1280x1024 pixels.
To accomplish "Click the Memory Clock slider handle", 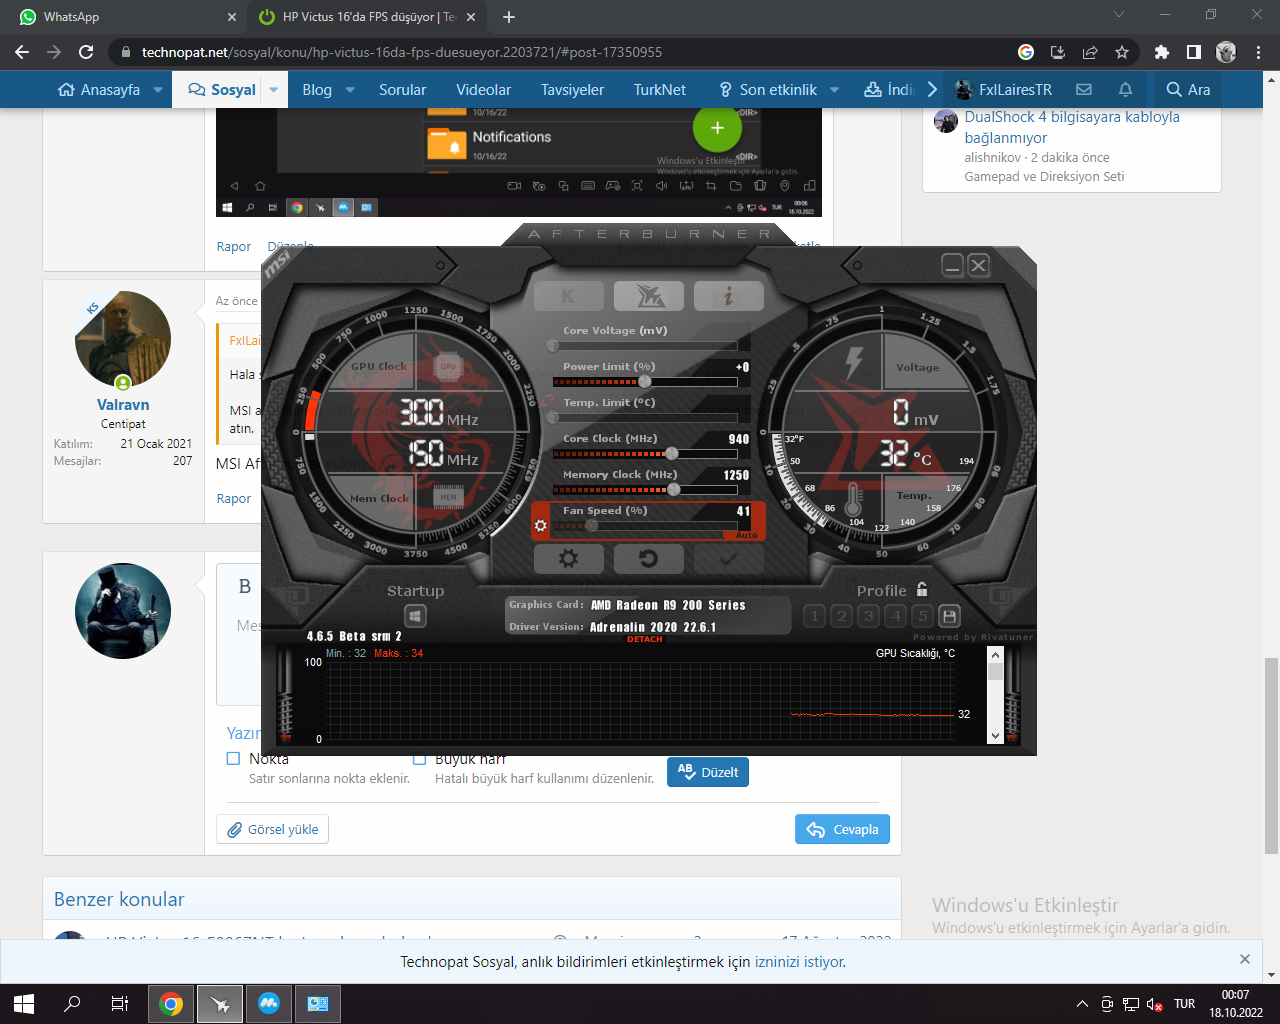I will (674, 490).
